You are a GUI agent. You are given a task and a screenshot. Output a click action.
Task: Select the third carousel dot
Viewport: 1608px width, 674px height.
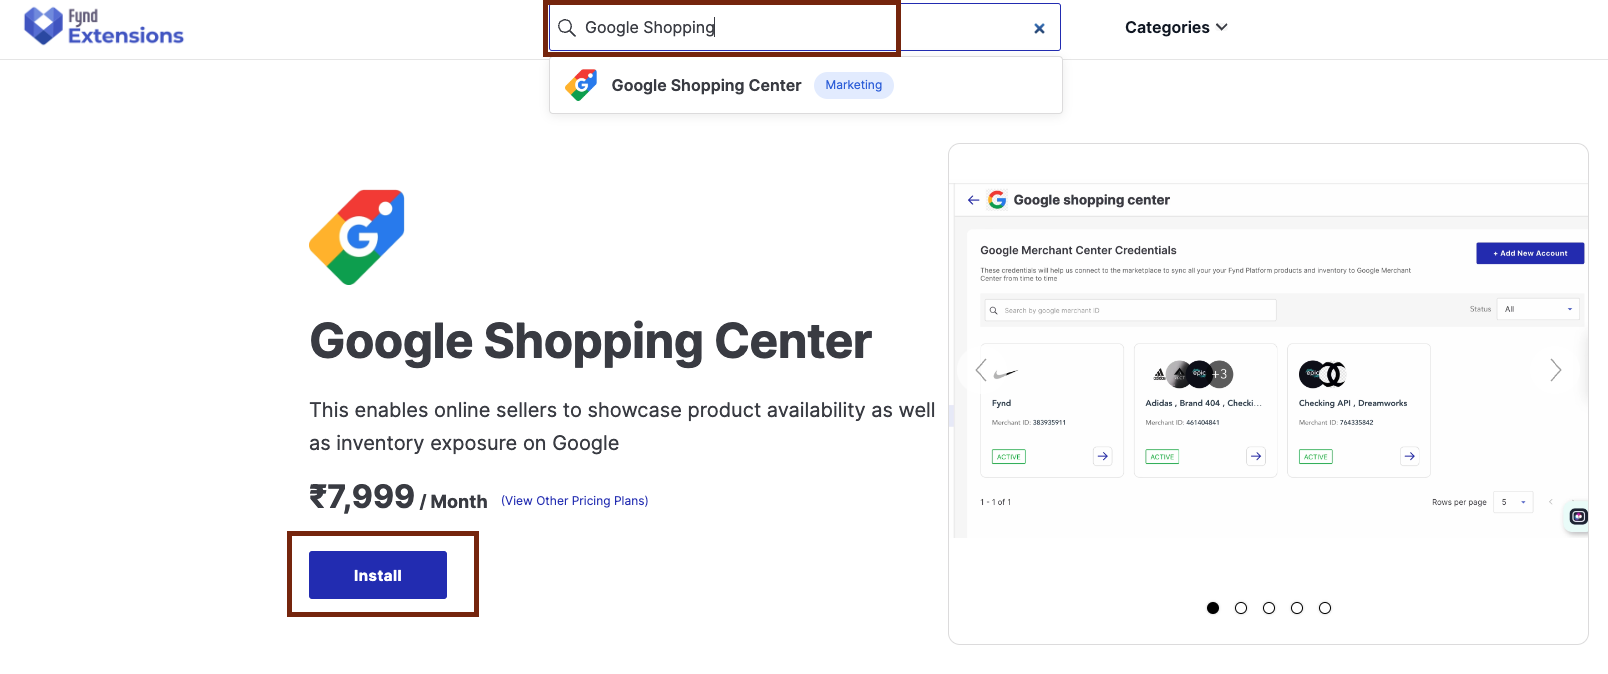(x=1269, y=608)
